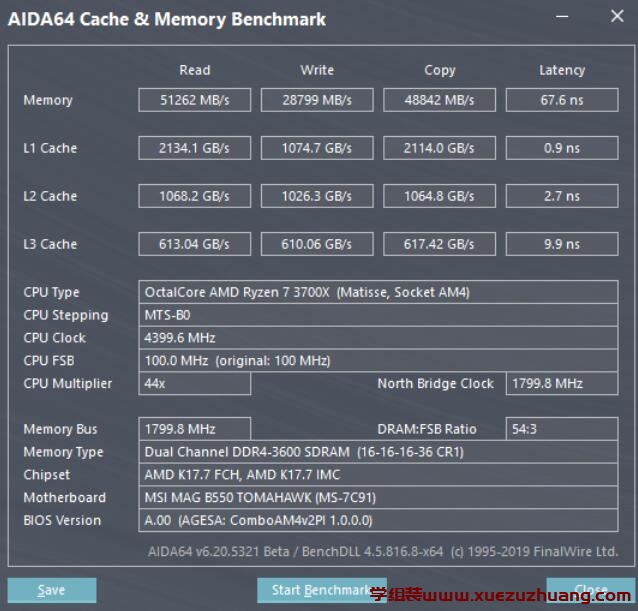Select the L3 Cache Latency field
Image resolution: width=638 pixels, height=611 pixels.
click(x=561, y=244)
